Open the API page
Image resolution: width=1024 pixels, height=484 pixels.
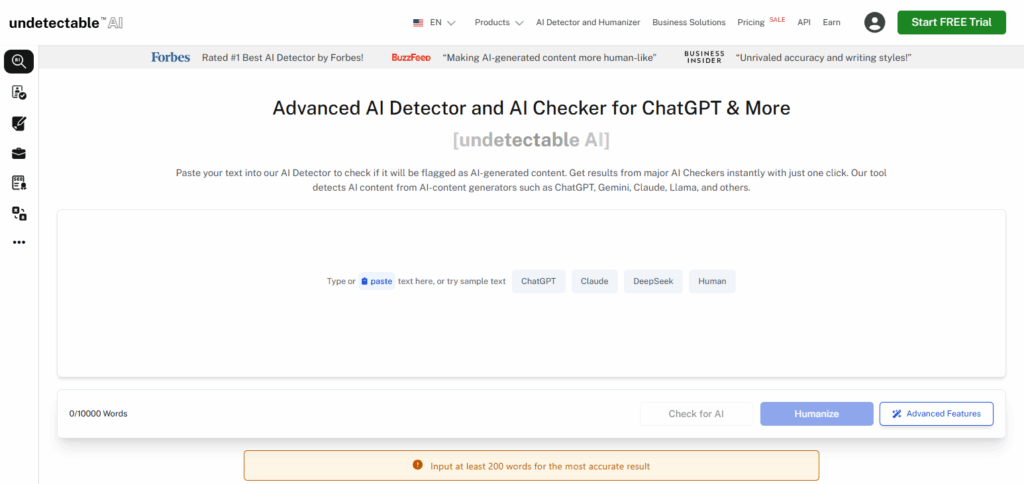tap(804, 22)
